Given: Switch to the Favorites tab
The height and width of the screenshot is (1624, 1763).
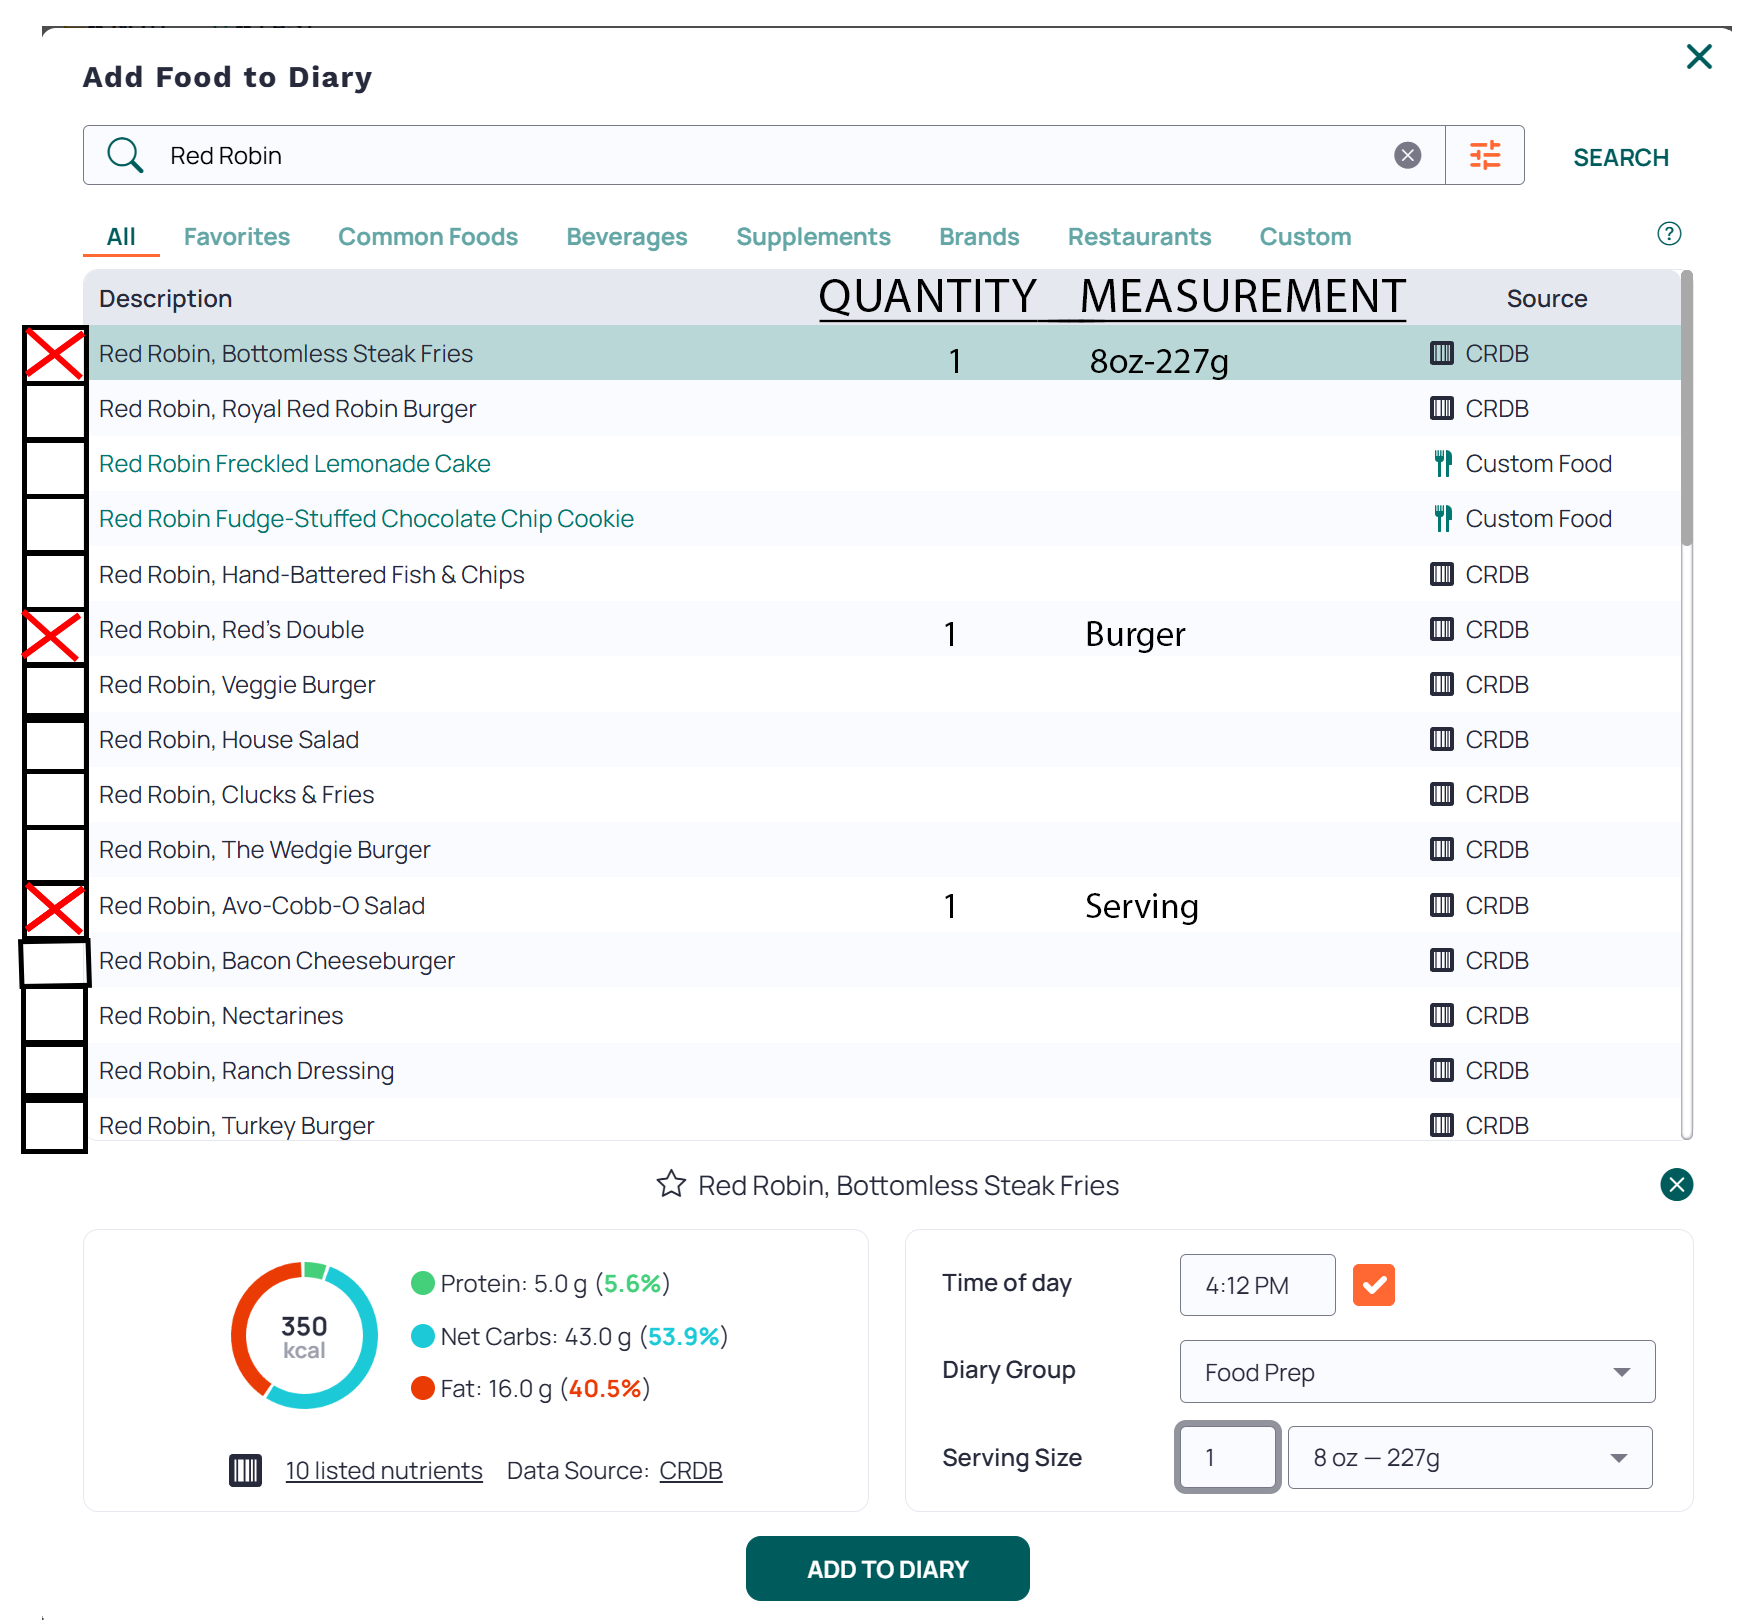Looking at the screenshot, I should click(x=237, y=237).
